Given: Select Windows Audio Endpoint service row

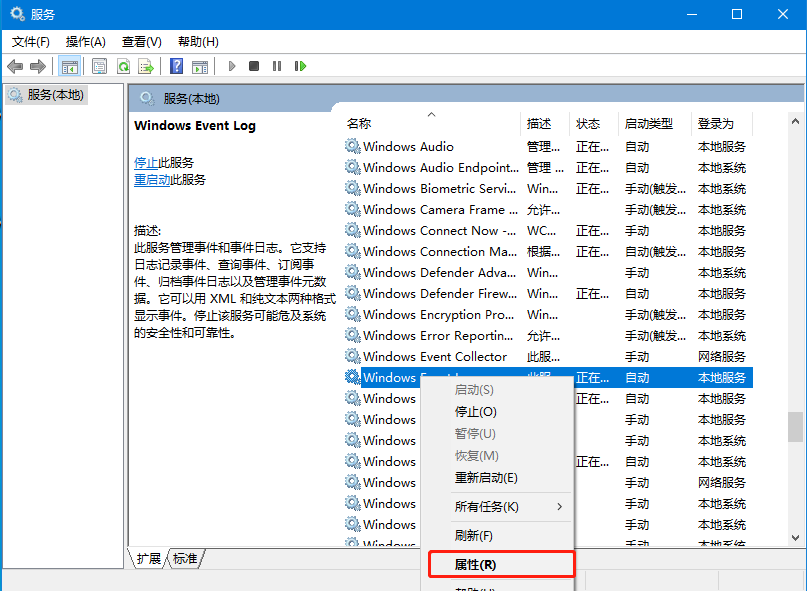Looking at the screenshot, I should pos(548,168).
